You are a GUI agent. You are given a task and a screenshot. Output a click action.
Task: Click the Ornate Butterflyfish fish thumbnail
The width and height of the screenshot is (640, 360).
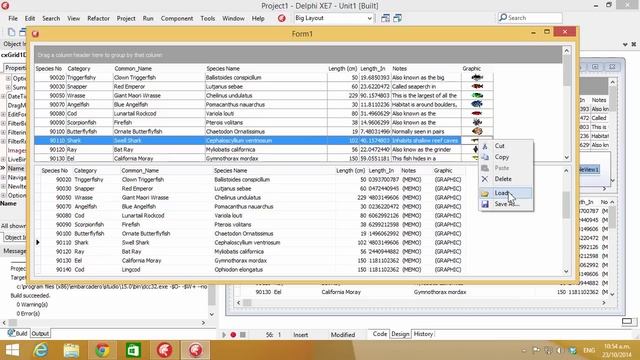pos(477,131)
